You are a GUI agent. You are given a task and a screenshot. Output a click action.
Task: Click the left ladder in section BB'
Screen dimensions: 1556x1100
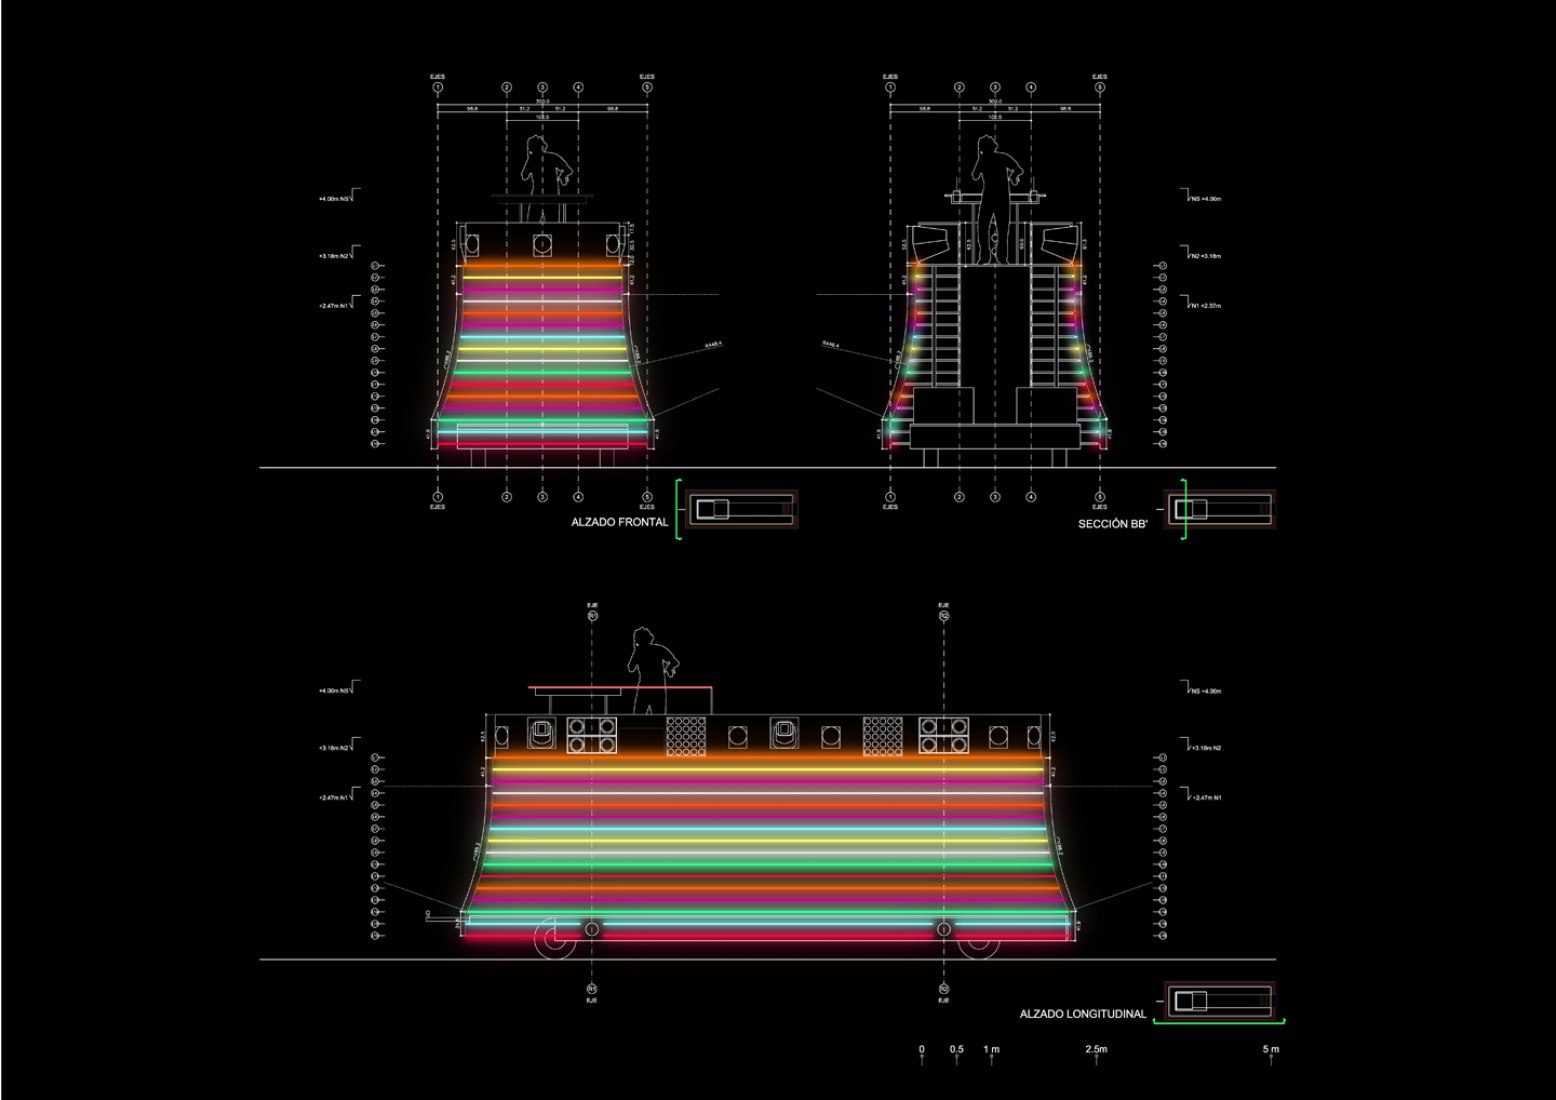point(937,325)
